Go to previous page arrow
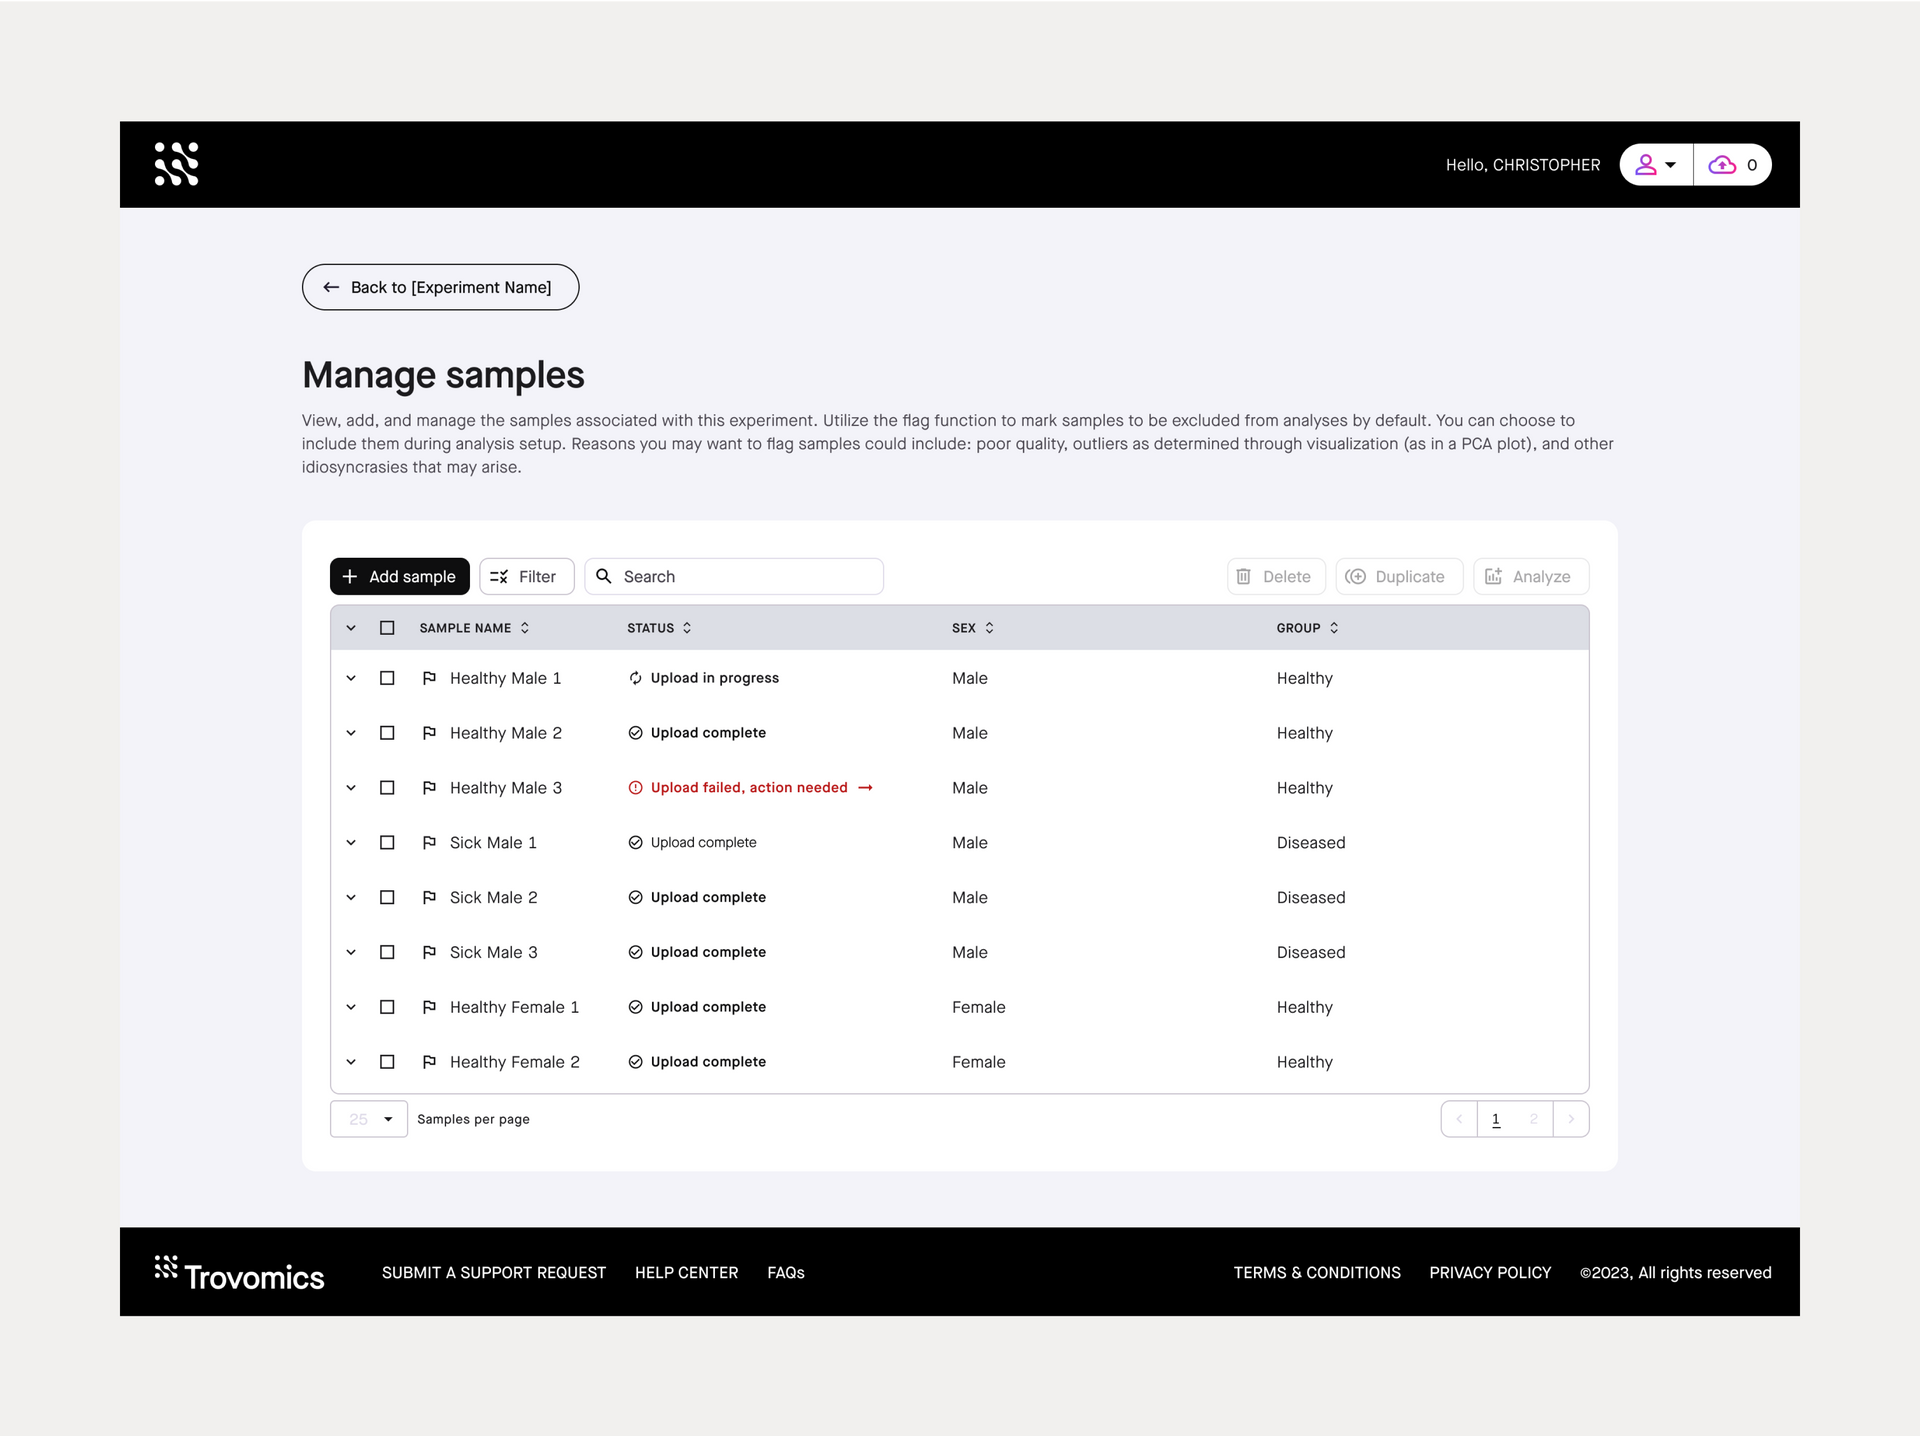 [1459, 1119]
